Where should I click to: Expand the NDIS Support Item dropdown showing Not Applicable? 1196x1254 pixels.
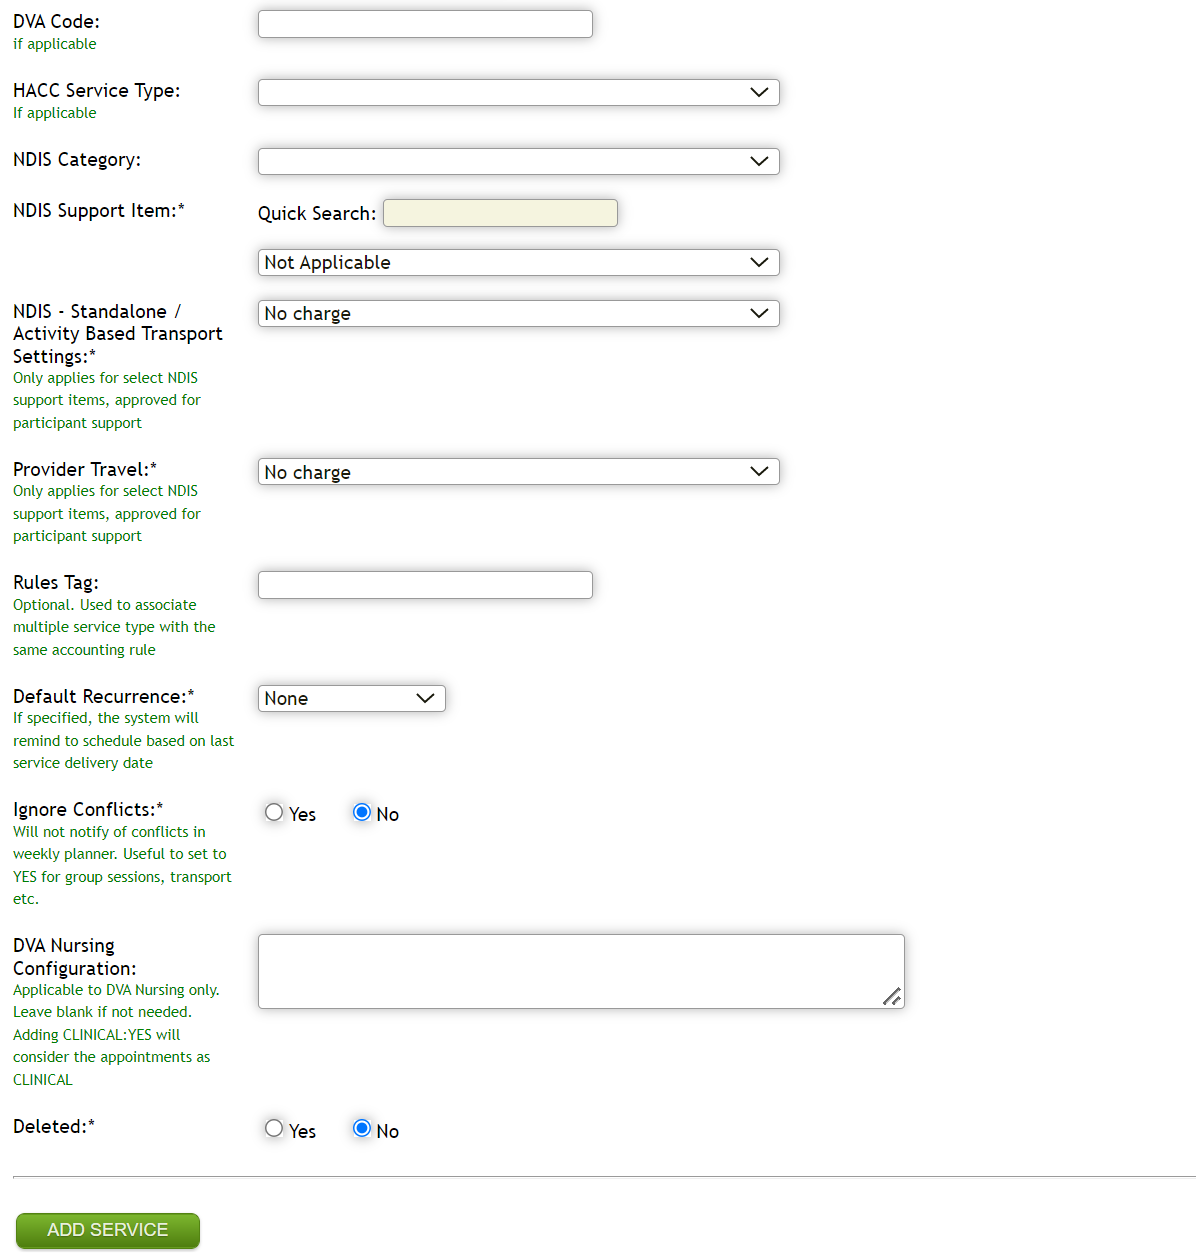tap(518, 262)
